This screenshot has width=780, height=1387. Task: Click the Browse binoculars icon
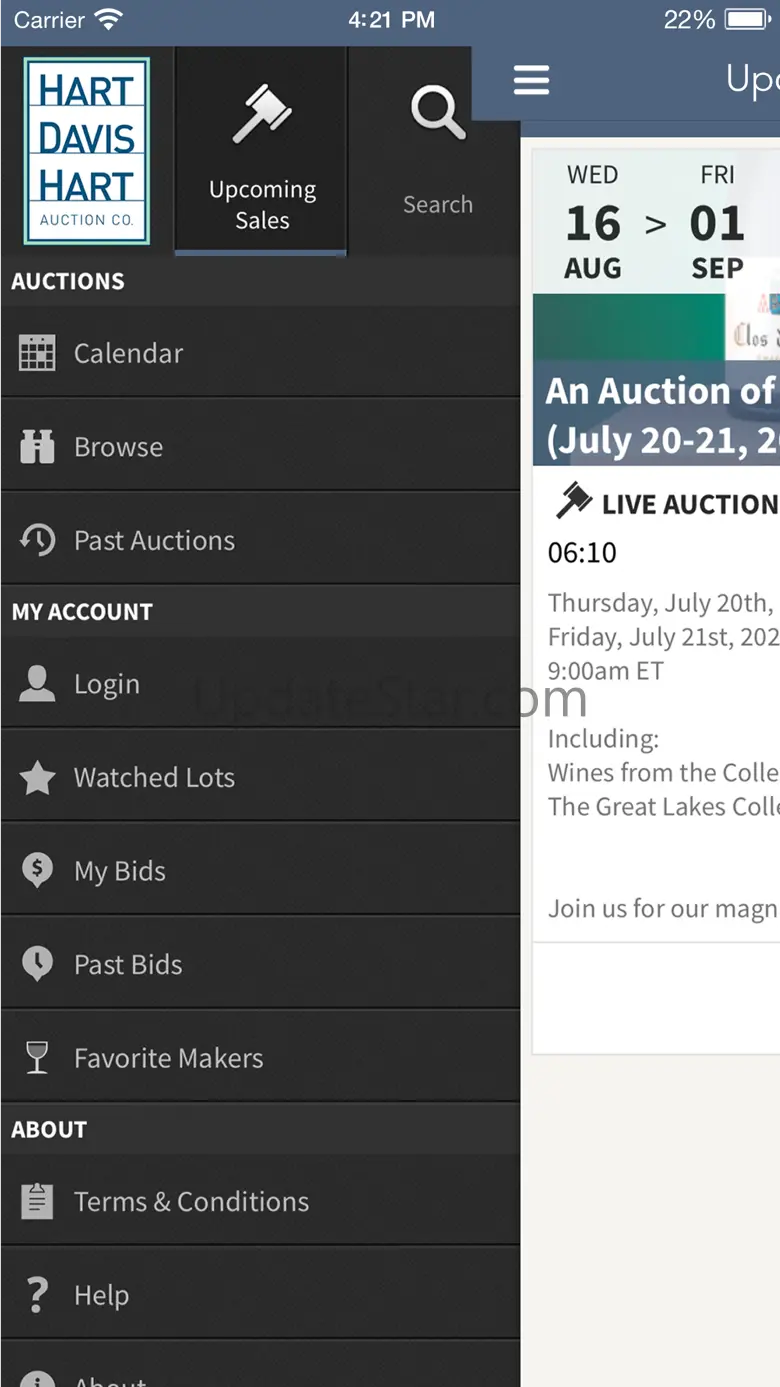pos(37,447)
